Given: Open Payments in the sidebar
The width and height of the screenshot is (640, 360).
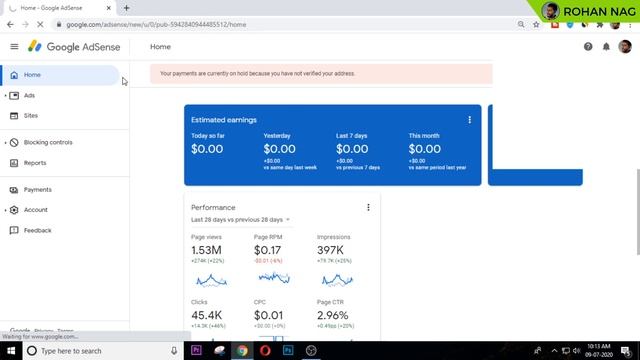Looking at the screenshot, I should click(38, 190).
